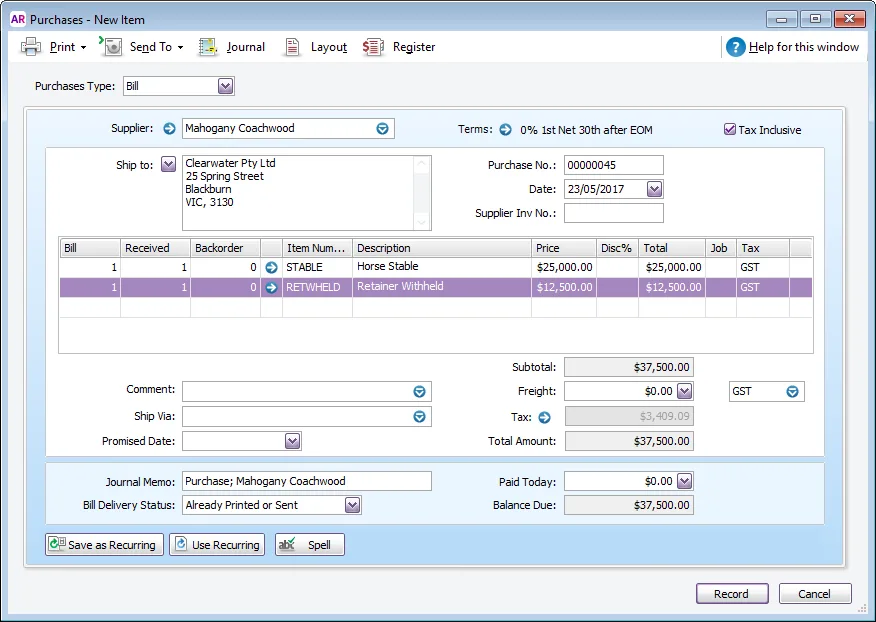
Task: Toggle the Tax Inclusive checkbox
Action: 730,130
